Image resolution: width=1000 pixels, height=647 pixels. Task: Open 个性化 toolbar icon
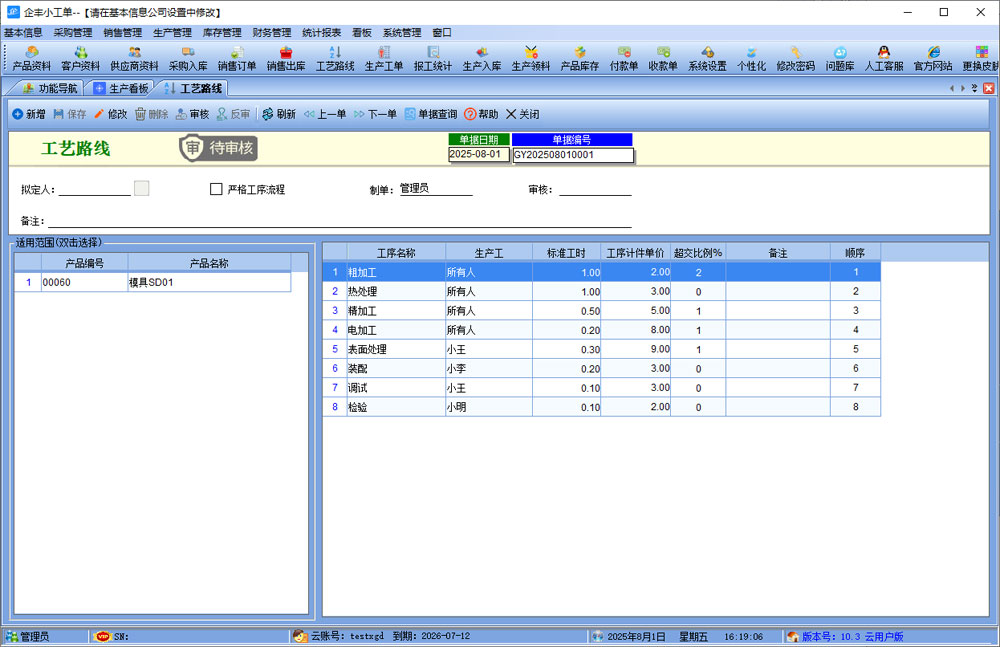[x=751, y=59]
